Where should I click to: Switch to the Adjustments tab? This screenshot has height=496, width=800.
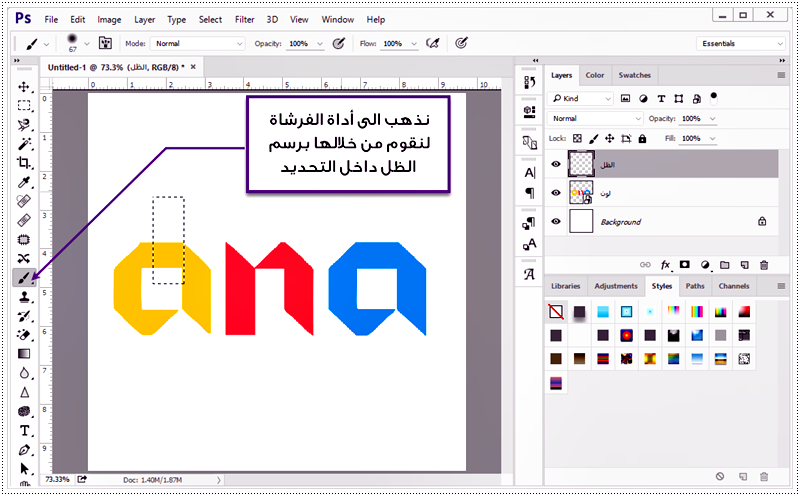(x=616, y=286)
